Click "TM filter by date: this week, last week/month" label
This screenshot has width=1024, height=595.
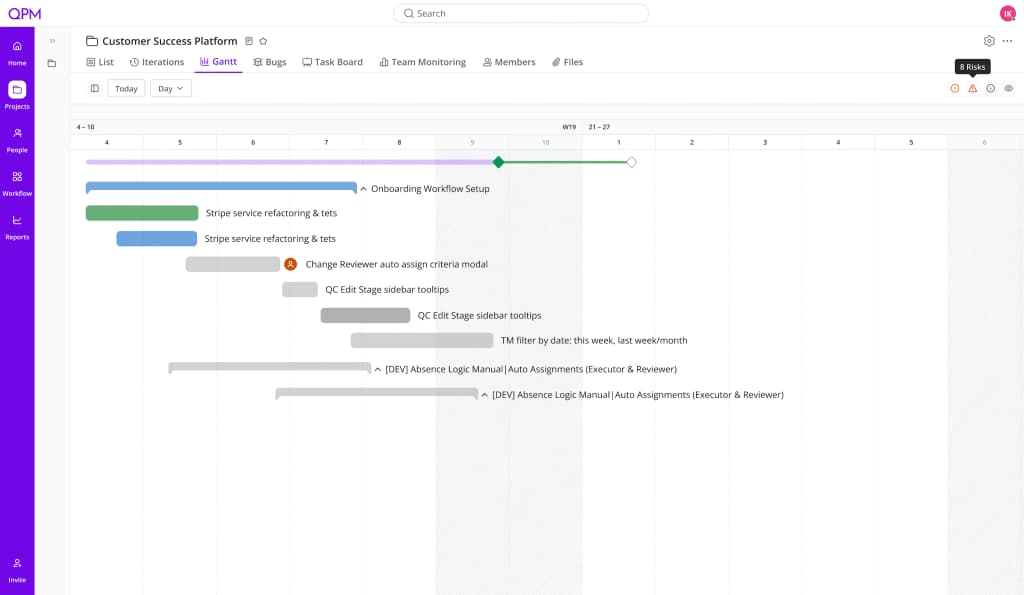coord(594,340)
